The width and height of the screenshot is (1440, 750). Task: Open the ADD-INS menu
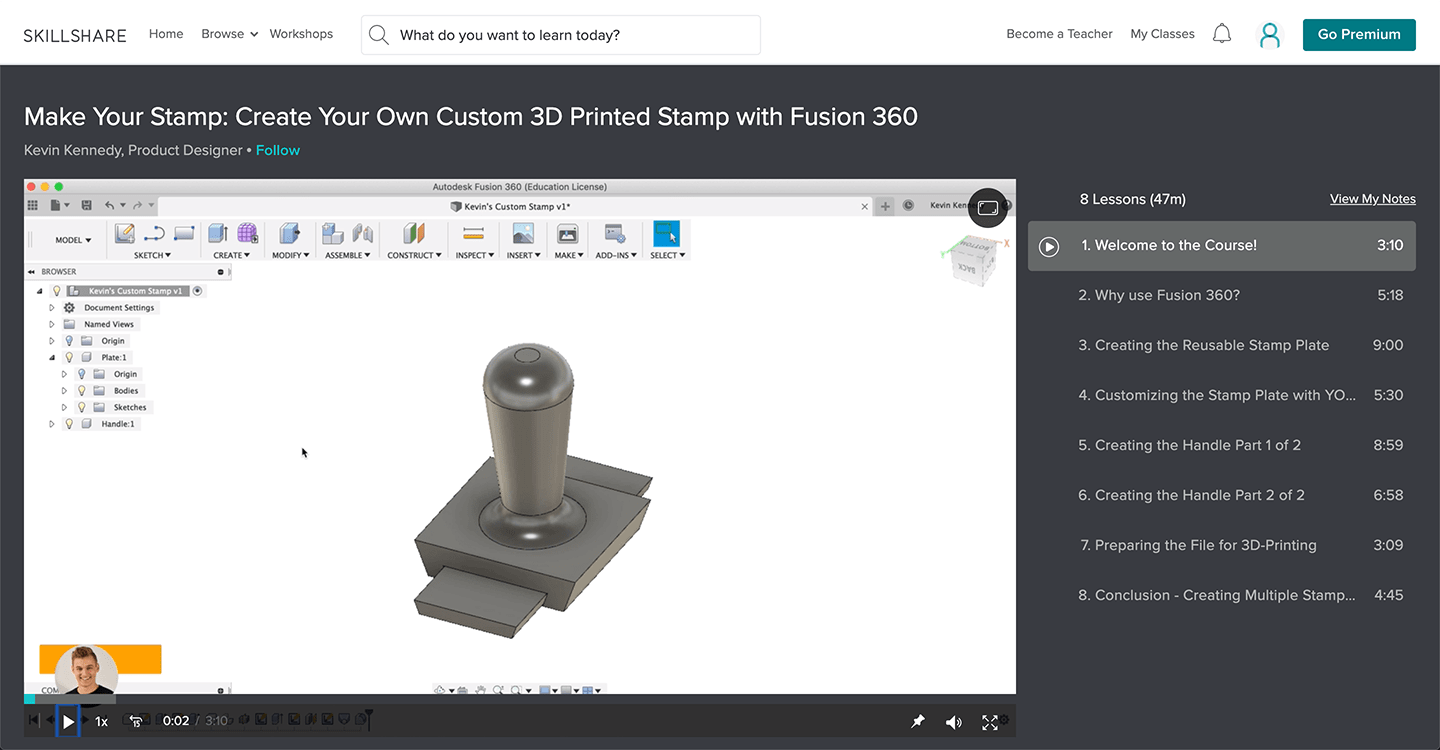click(616, 255)
